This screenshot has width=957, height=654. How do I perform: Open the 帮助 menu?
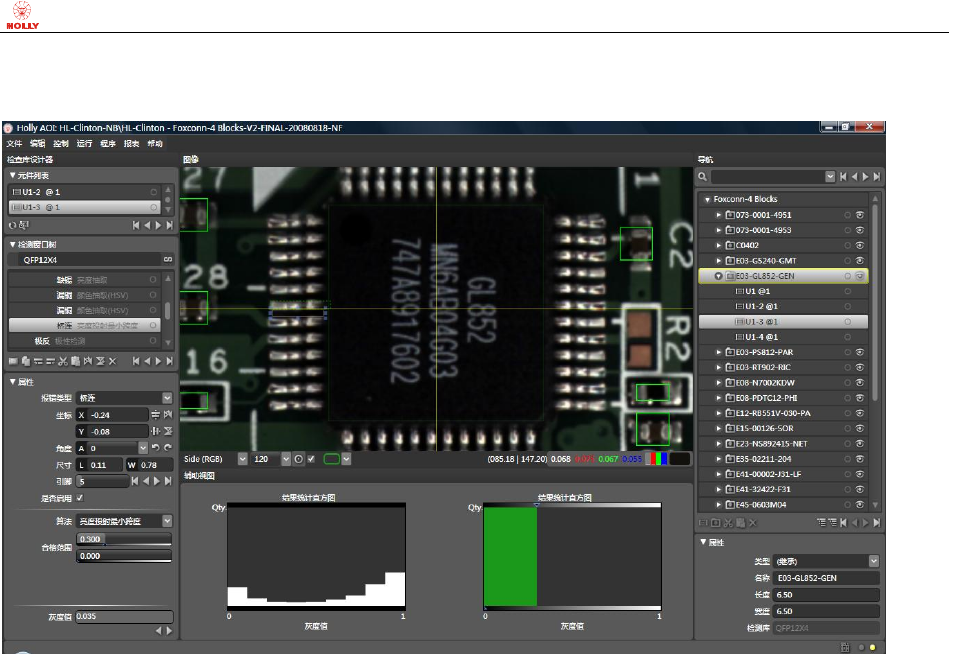(155, 144)
